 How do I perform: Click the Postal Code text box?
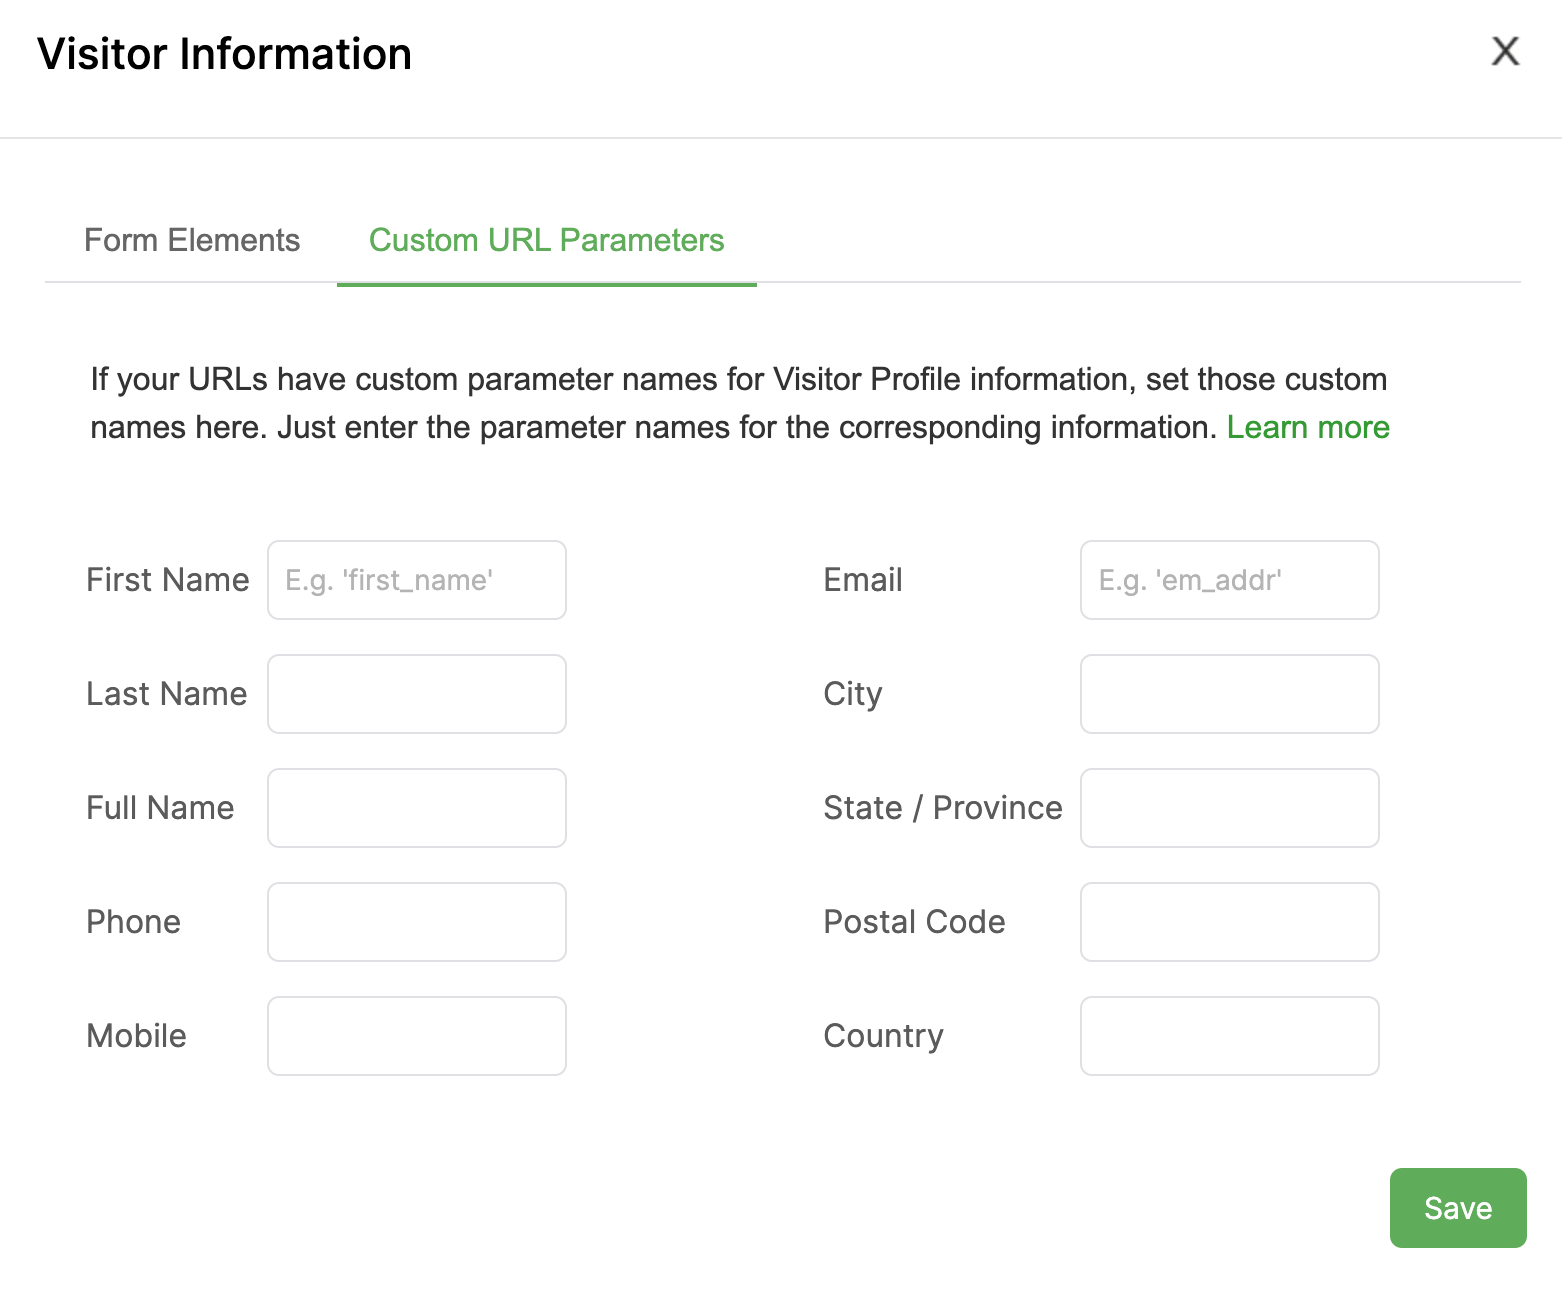pyautogui.click(x=1229, y=922)
